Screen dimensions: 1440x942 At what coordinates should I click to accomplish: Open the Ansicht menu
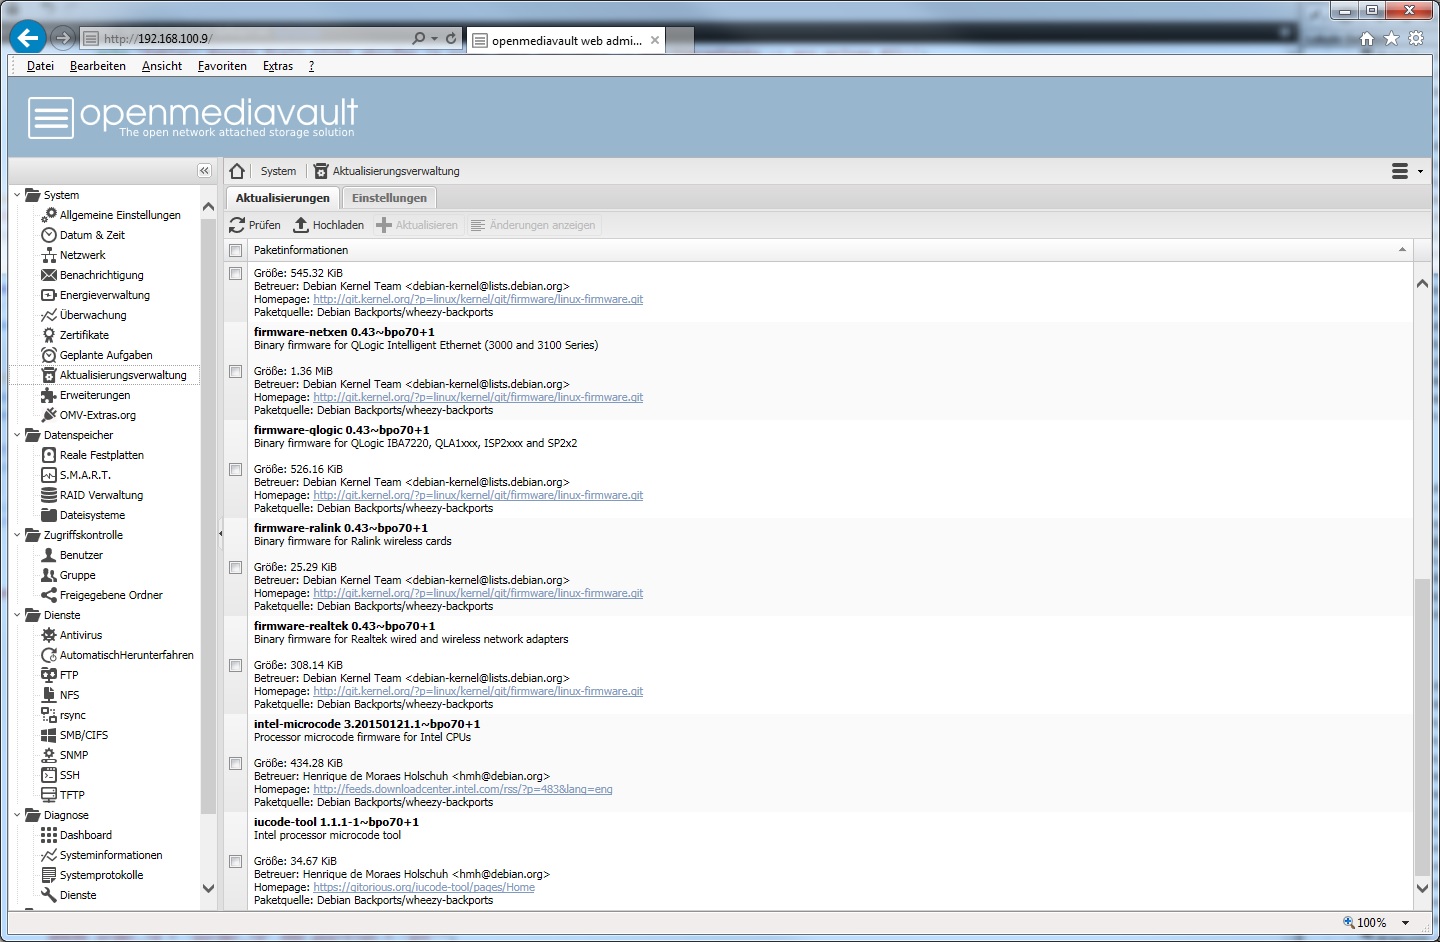[x=162, y=66]
